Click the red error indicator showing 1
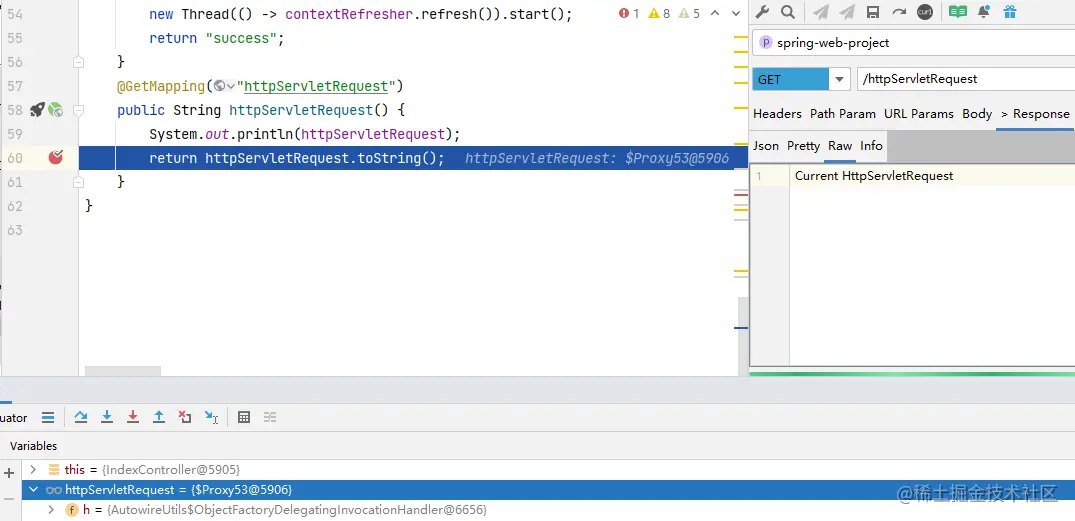This screenshot has height=521, width=1075. pos(629,13)
